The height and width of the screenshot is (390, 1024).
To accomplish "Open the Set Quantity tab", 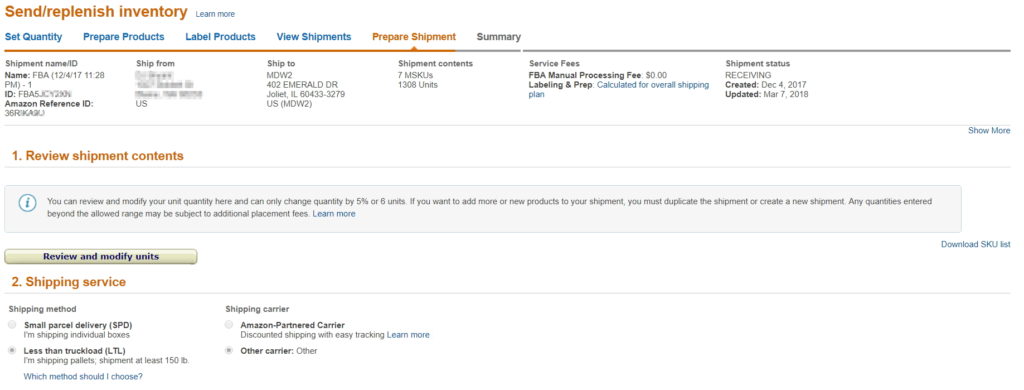I will coord(33,37).
